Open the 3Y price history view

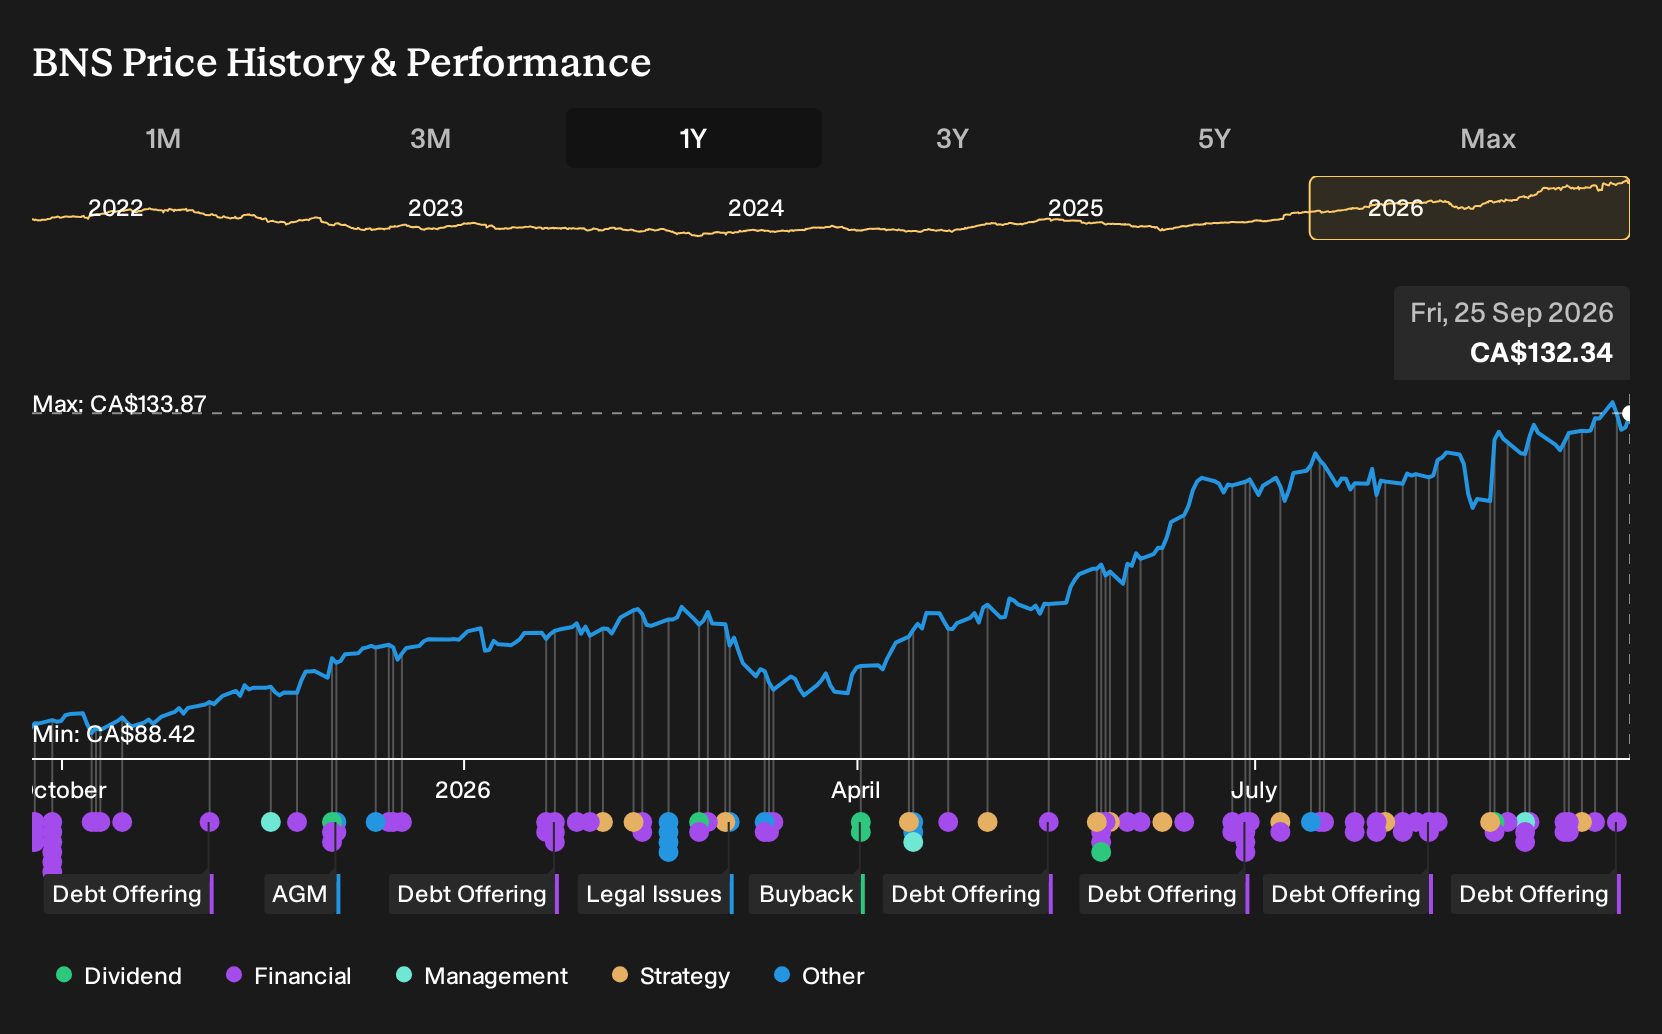[x=952, y=138]
